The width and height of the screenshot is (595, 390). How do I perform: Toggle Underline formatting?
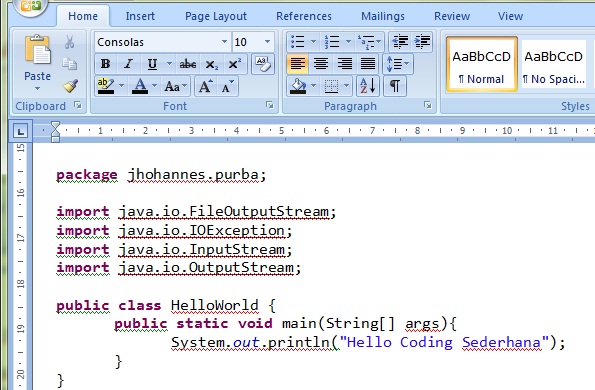tap(152, 64)
